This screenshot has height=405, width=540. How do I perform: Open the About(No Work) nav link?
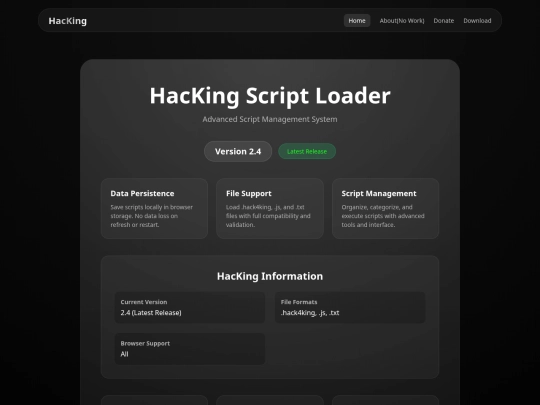(x=402, y=21)
